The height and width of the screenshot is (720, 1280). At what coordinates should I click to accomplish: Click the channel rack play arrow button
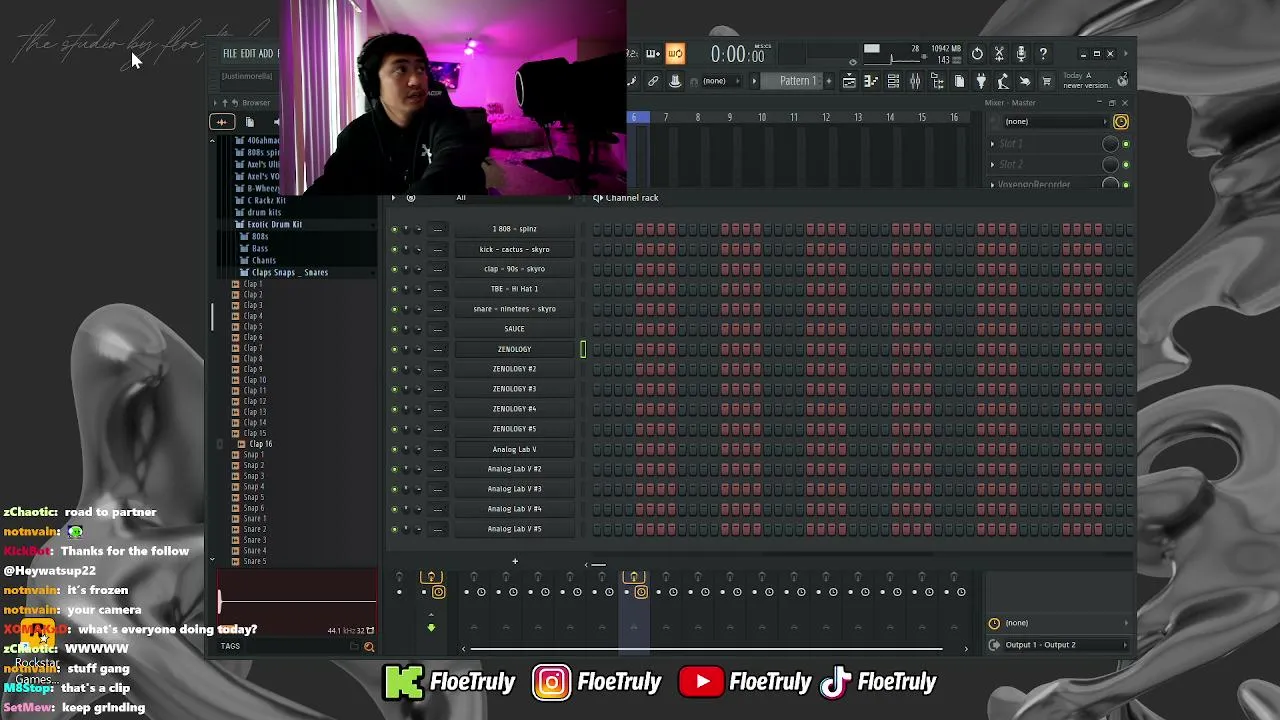tap(393, 198)
